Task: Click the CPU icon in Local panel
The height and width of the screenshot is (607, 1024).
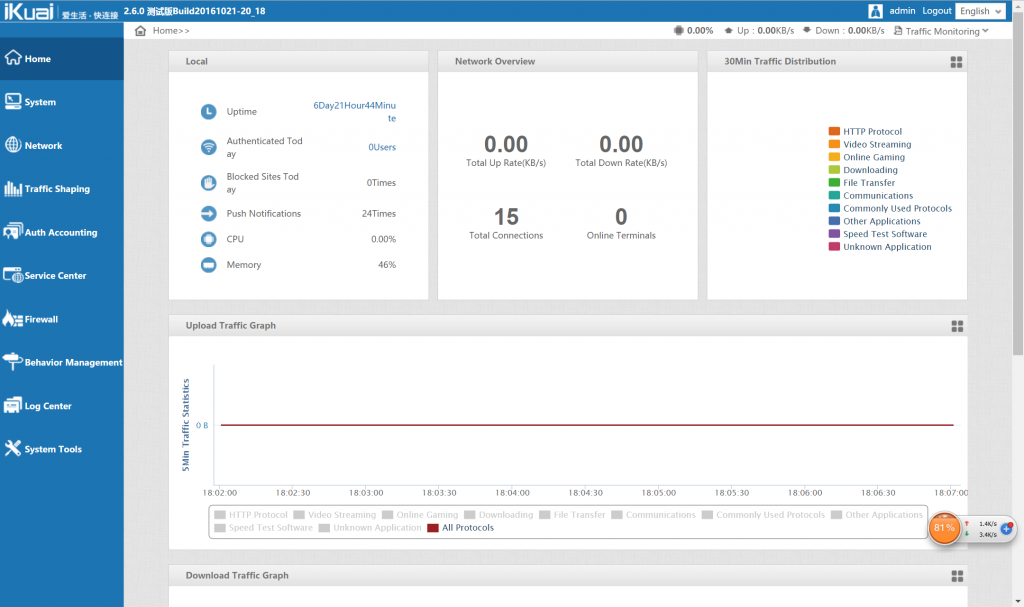Action: point(208,239)
